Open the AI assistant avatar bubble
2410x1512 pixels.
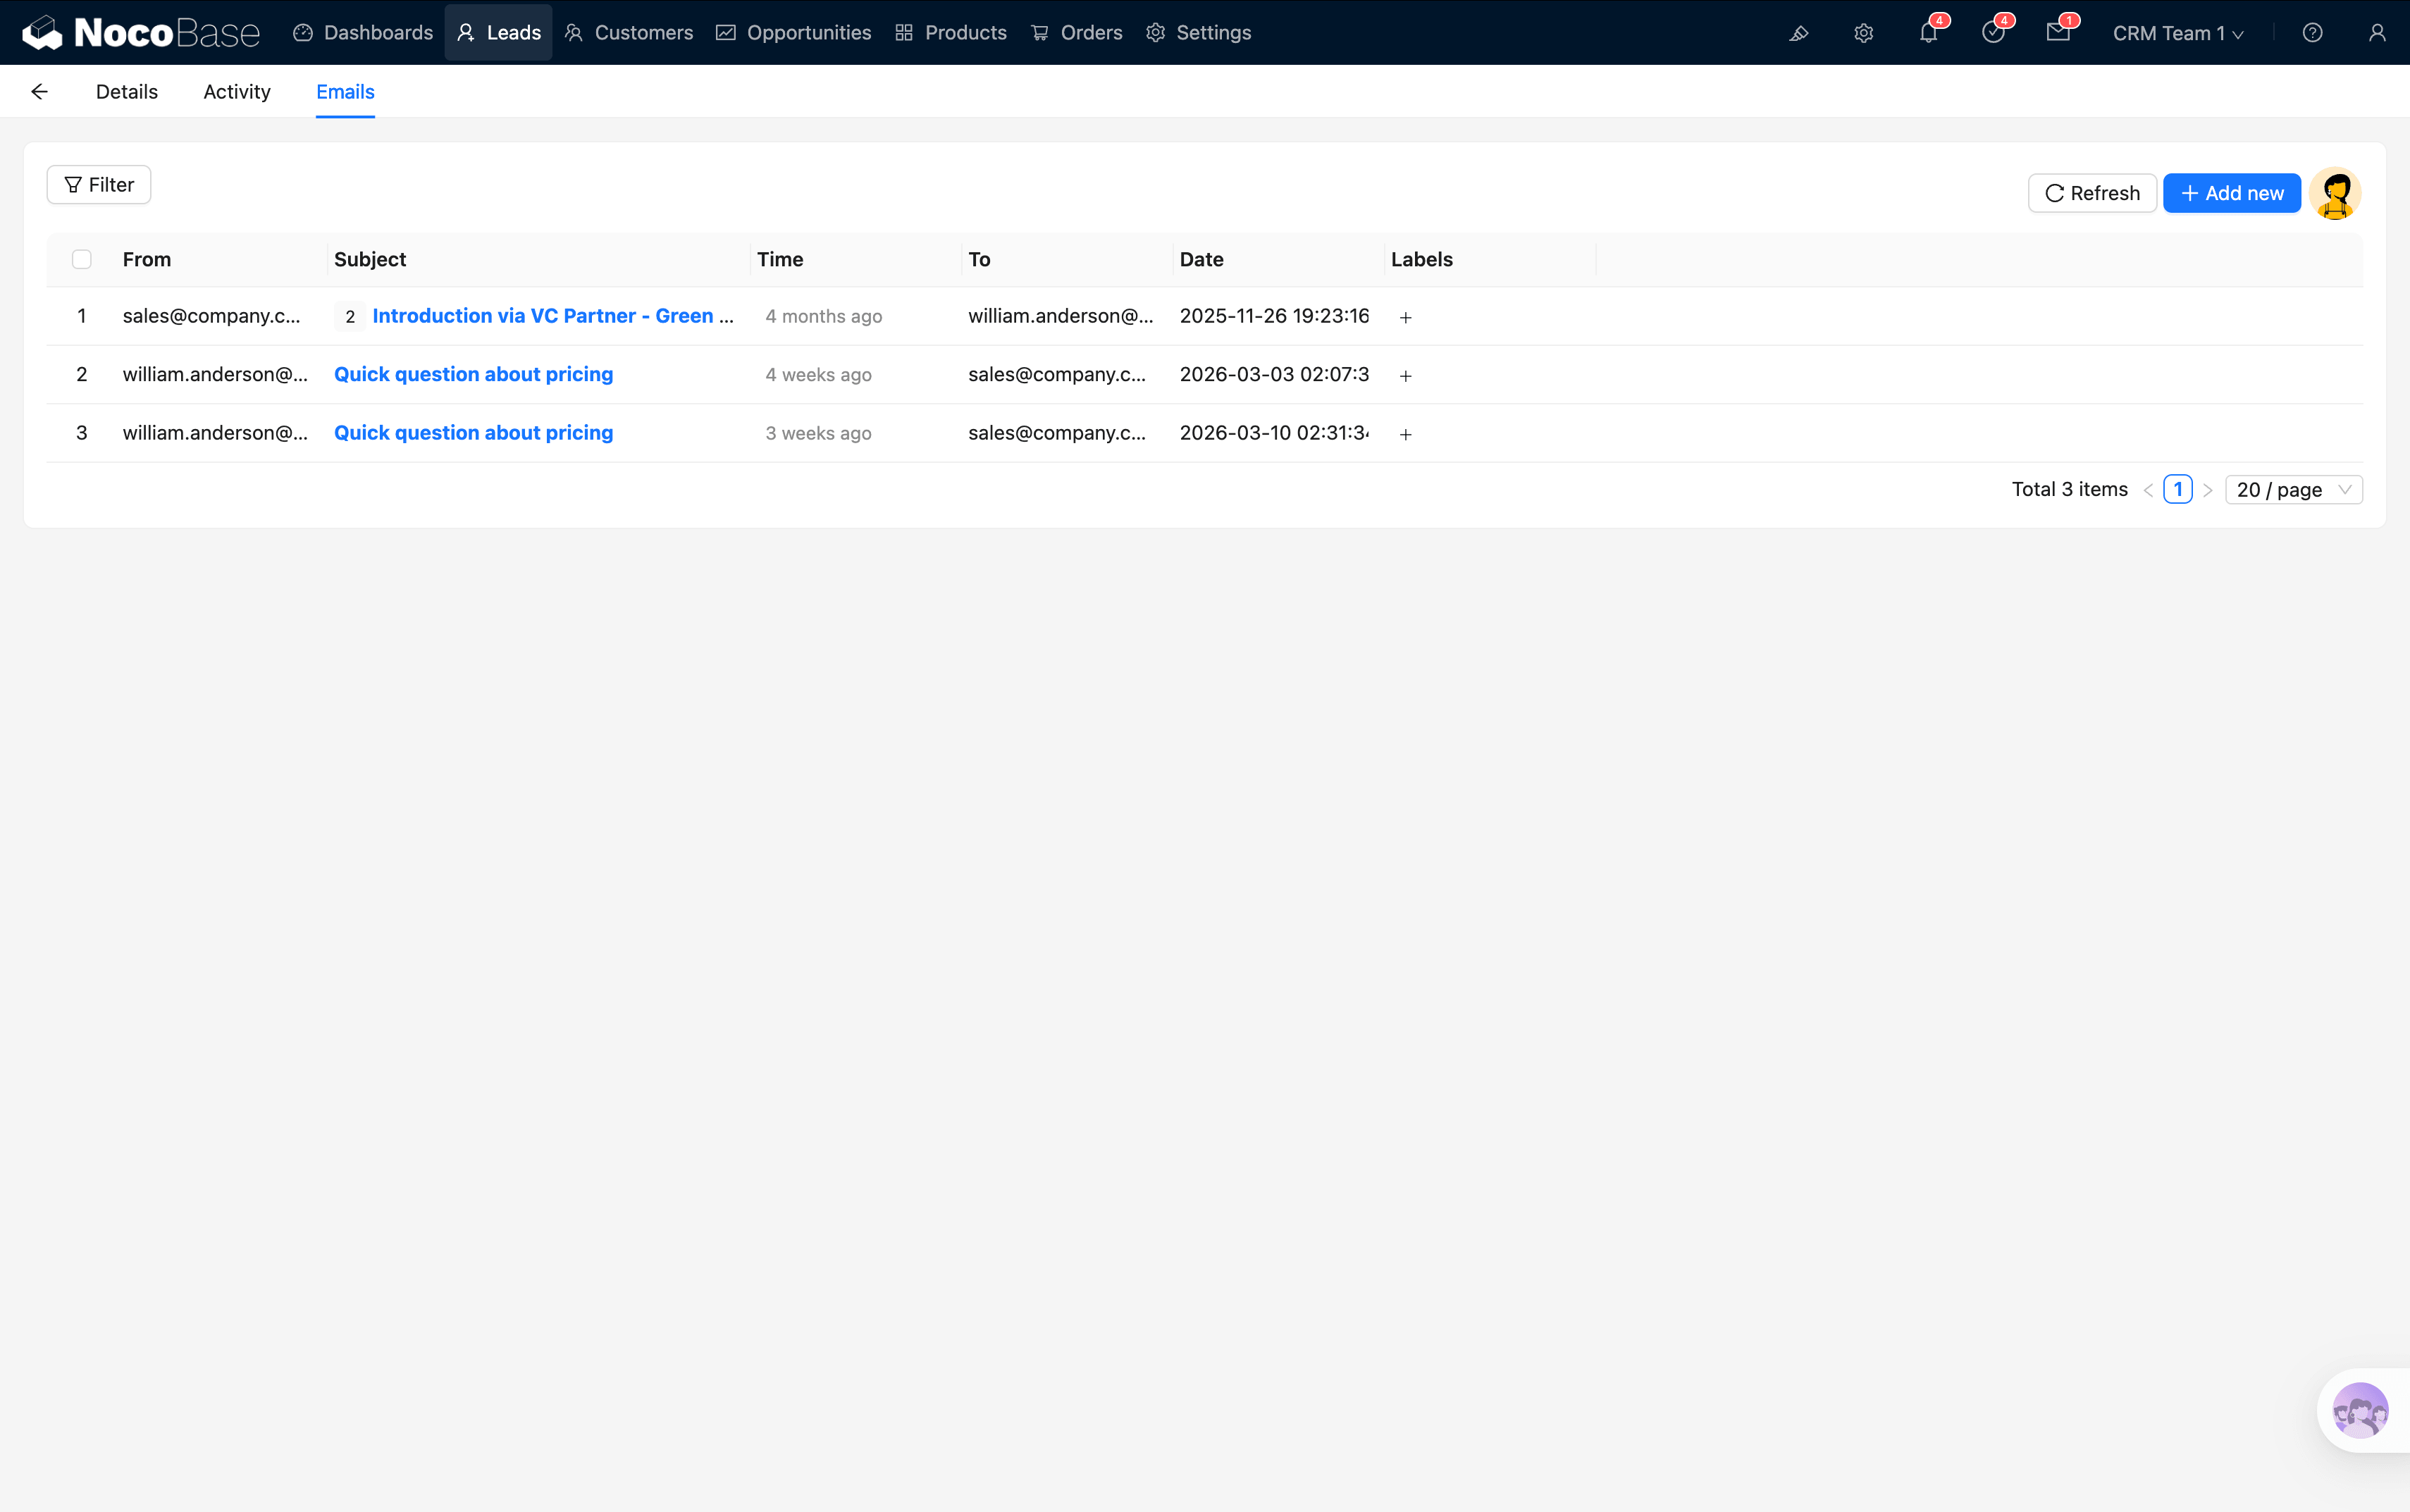click(x=2360, y=1410)
